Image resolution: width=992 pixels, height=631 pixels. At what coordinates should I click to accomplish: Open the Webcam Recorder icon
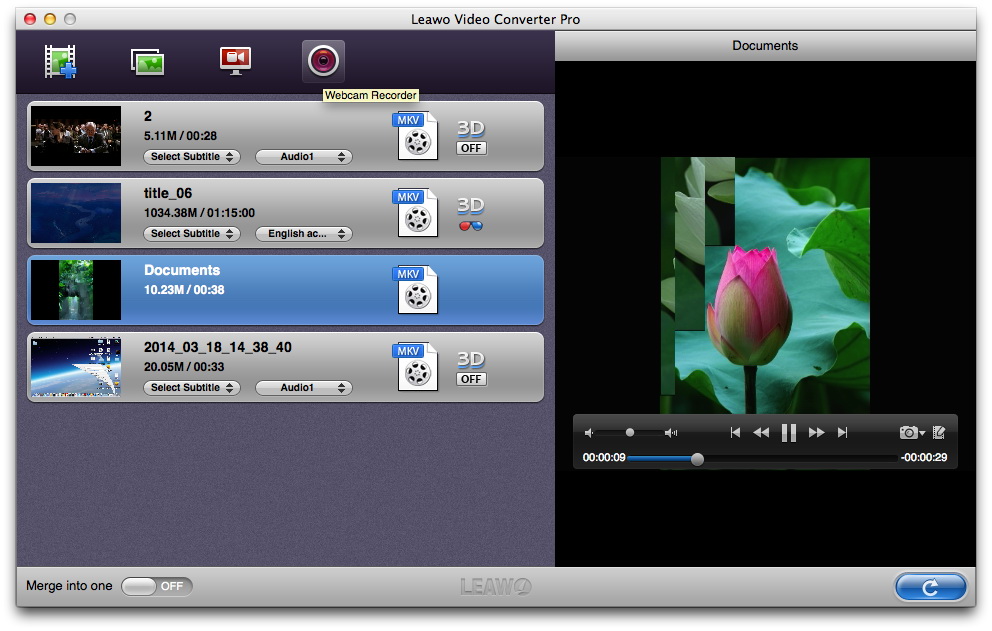pyautogui.click(x=323, y=61)
